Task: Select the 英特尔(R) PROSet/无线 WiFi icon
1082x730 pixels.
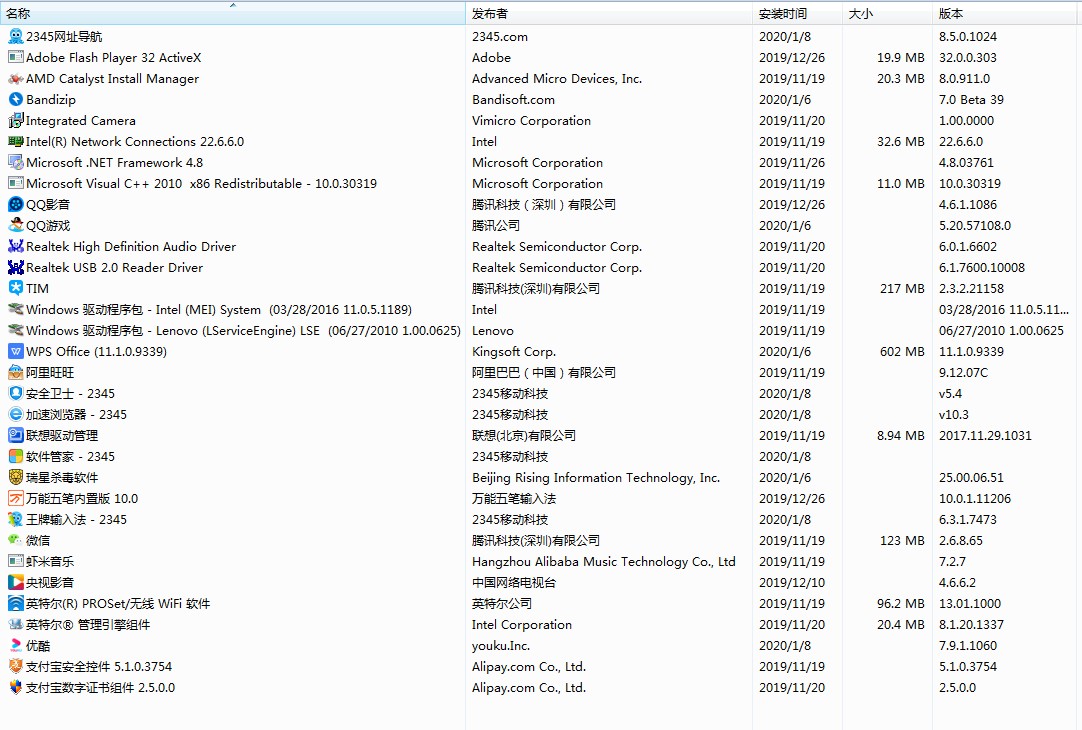Action: [x=15, y=604]
